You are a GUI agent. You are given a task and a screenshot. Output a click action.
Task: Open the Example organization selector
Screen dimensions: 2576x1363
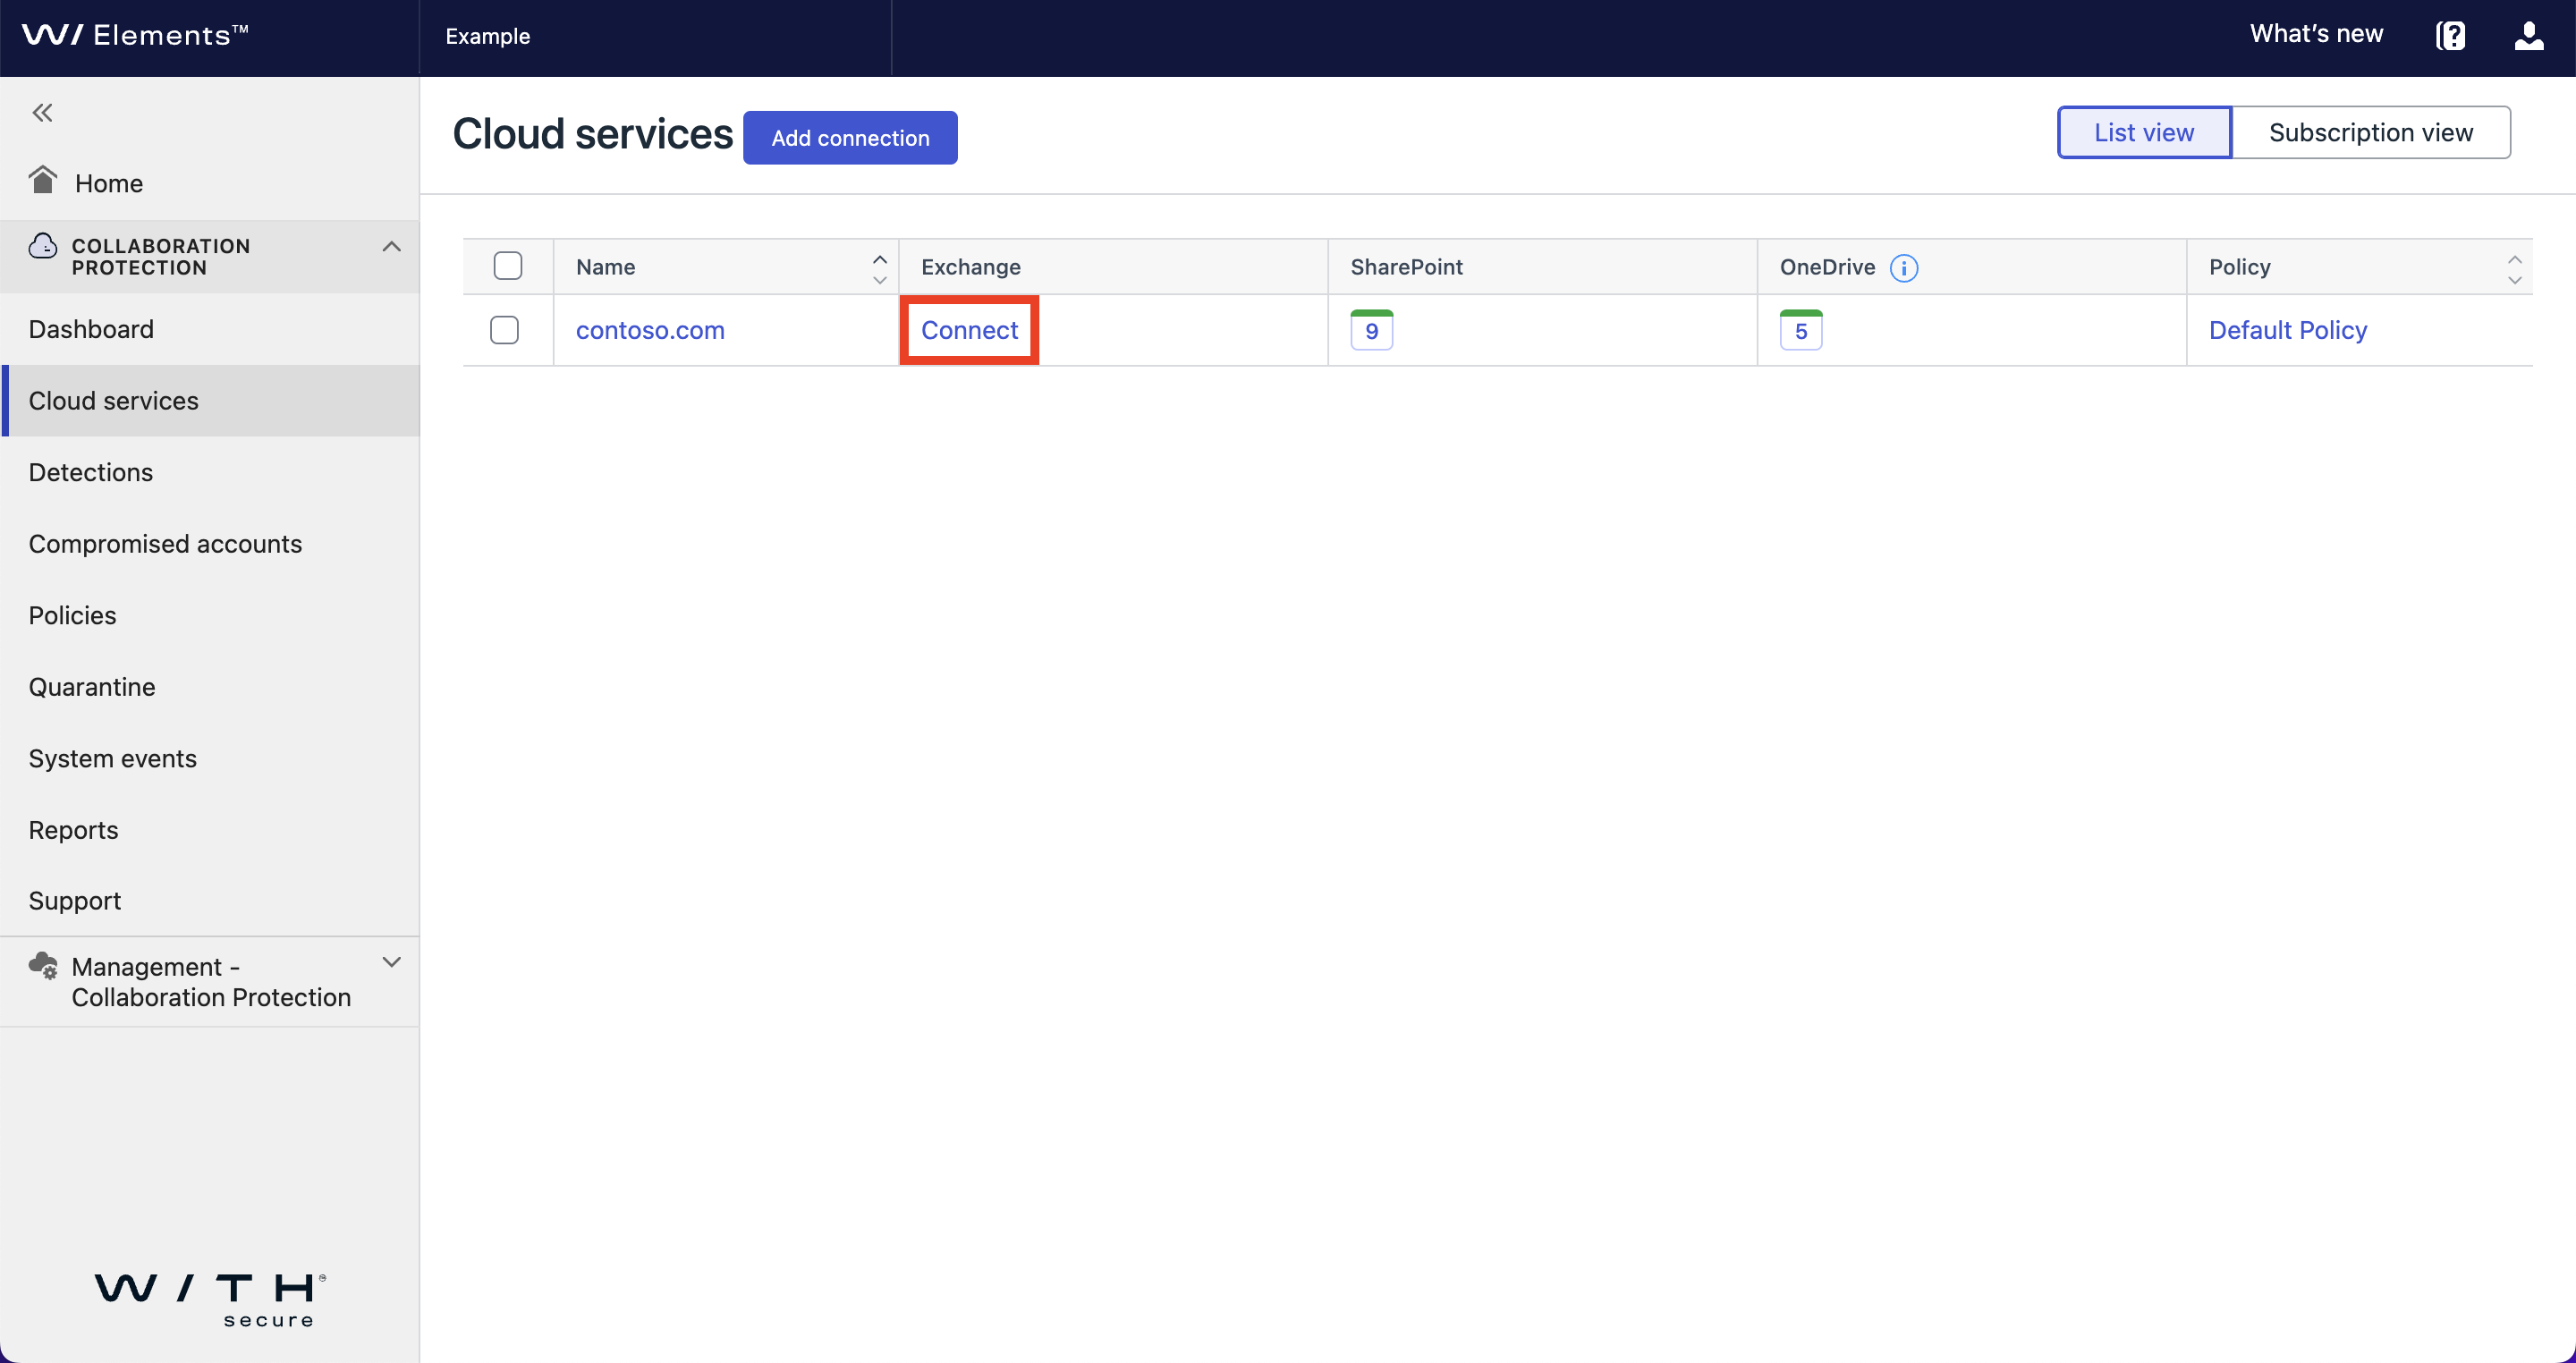coord(655,37)
